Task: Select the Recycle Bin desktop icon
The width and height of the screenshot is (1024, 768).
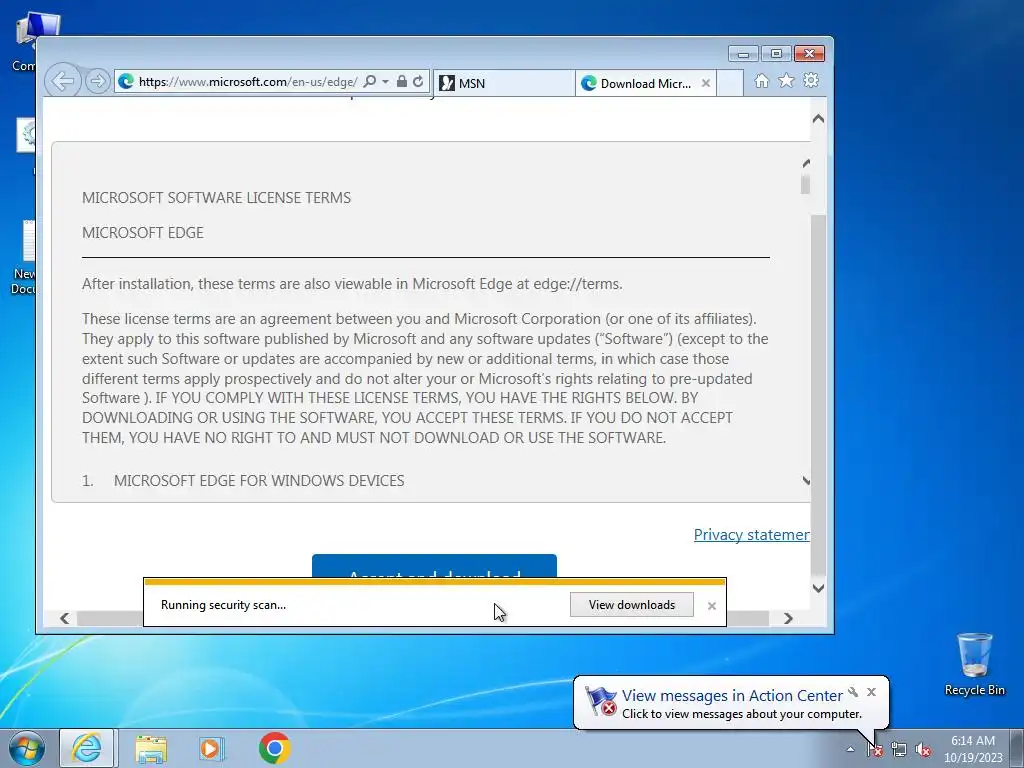Action: click(974, 664)
